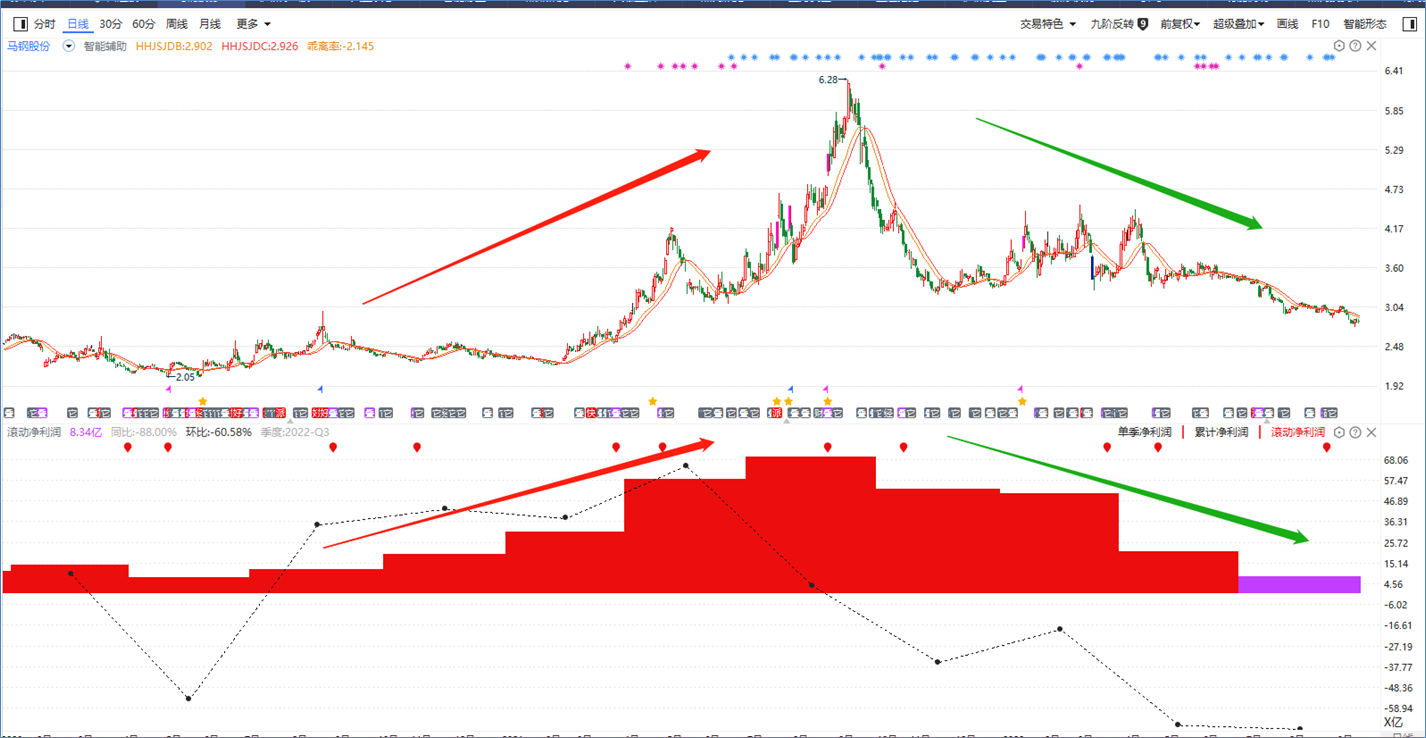
Task: Click the HHJSJDB:2.902 value
Action: (174, 46)
